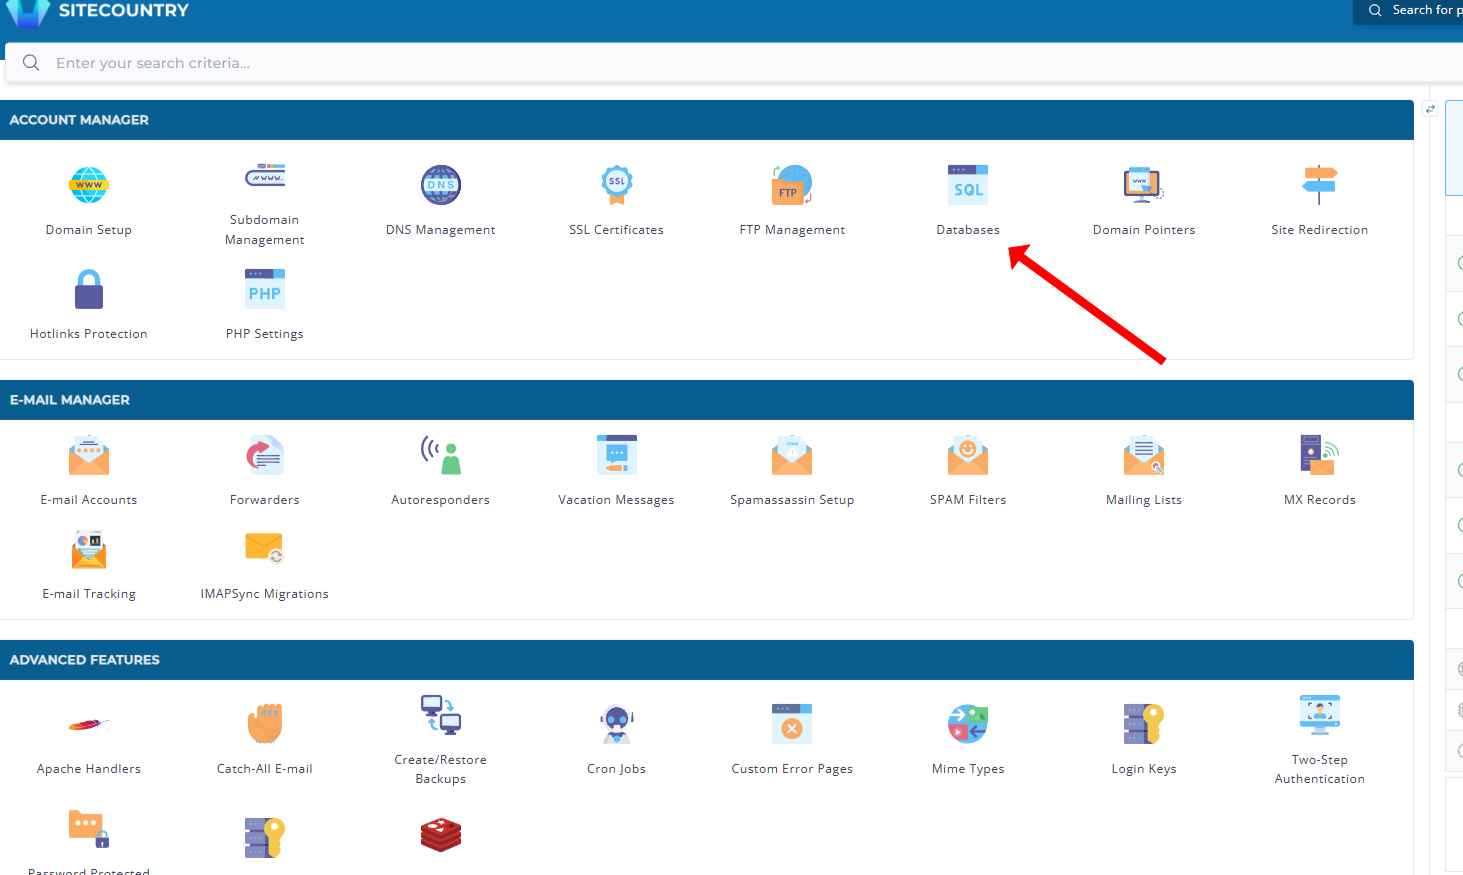This screenshot has height=875, width=1463.
Task: Open MX Records
Action: (x=1320, y=471)
